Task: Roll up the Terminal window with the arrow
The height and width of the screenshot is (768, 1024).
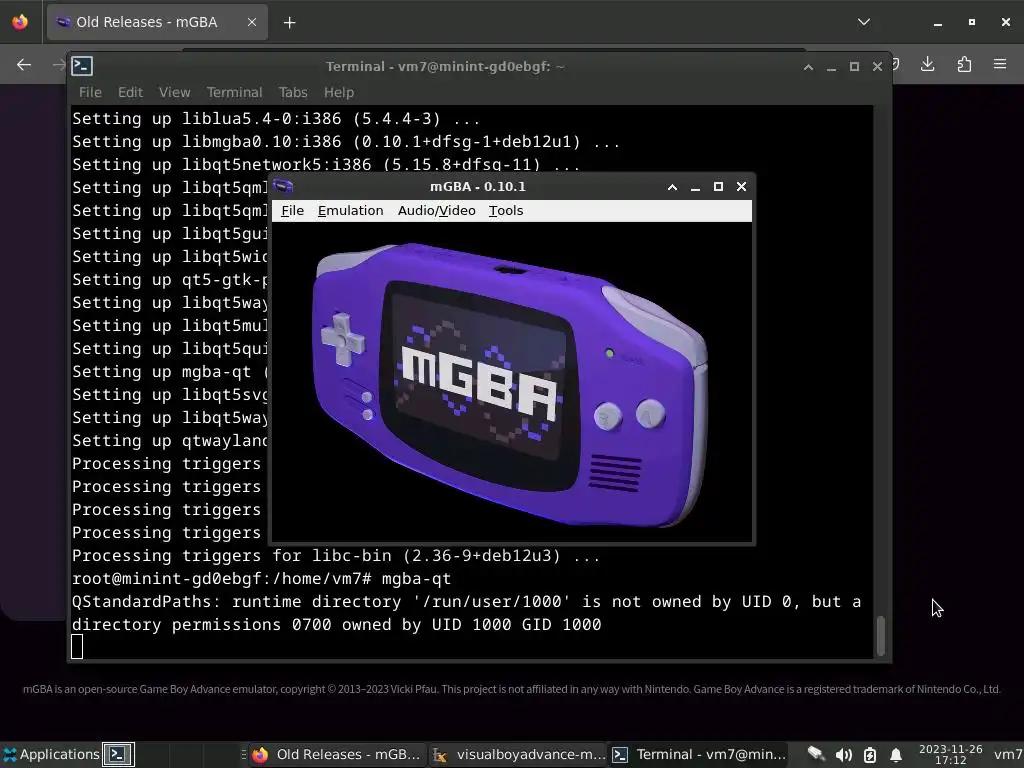Action: point(808,67)
